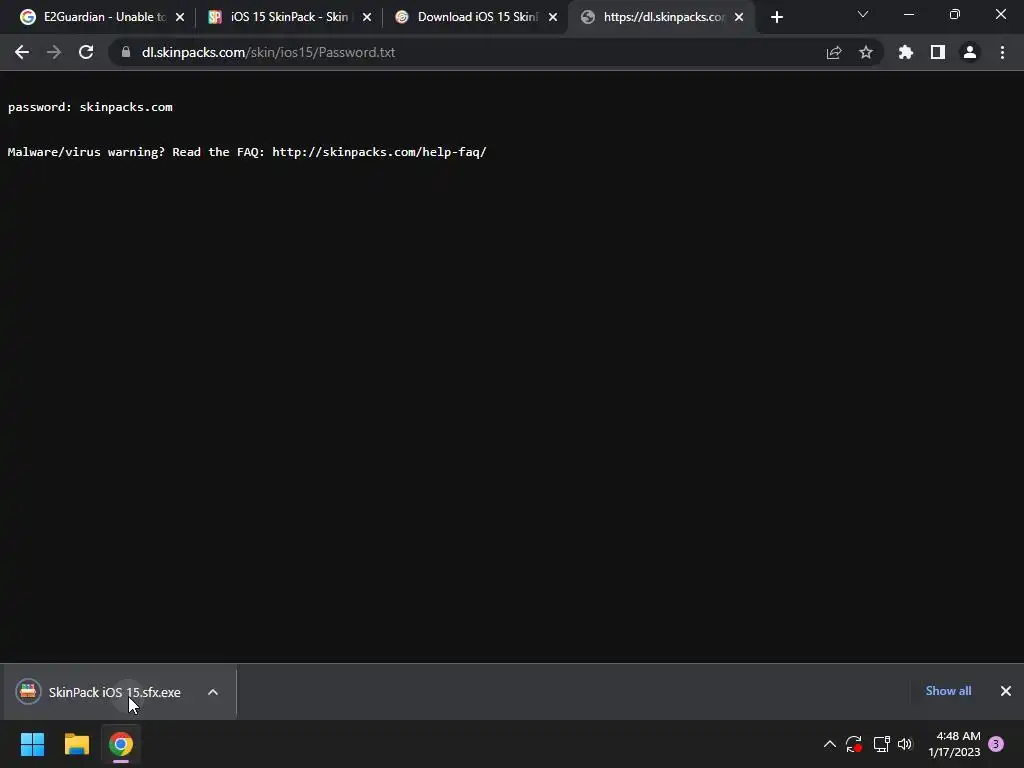Image resolution: width=1024 pixels, height=768 pixels.
Task: Toggle the browser side panel
Action: pos(938,52)
